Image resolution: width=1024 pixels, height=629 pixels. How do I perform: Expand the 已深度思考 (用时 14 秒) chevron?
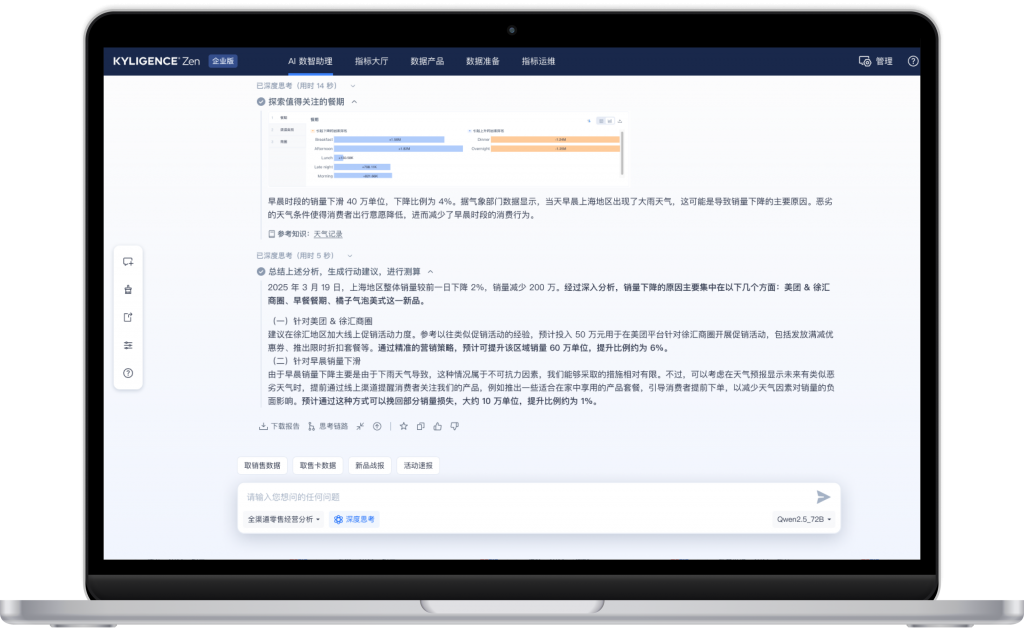coord(353,86)
